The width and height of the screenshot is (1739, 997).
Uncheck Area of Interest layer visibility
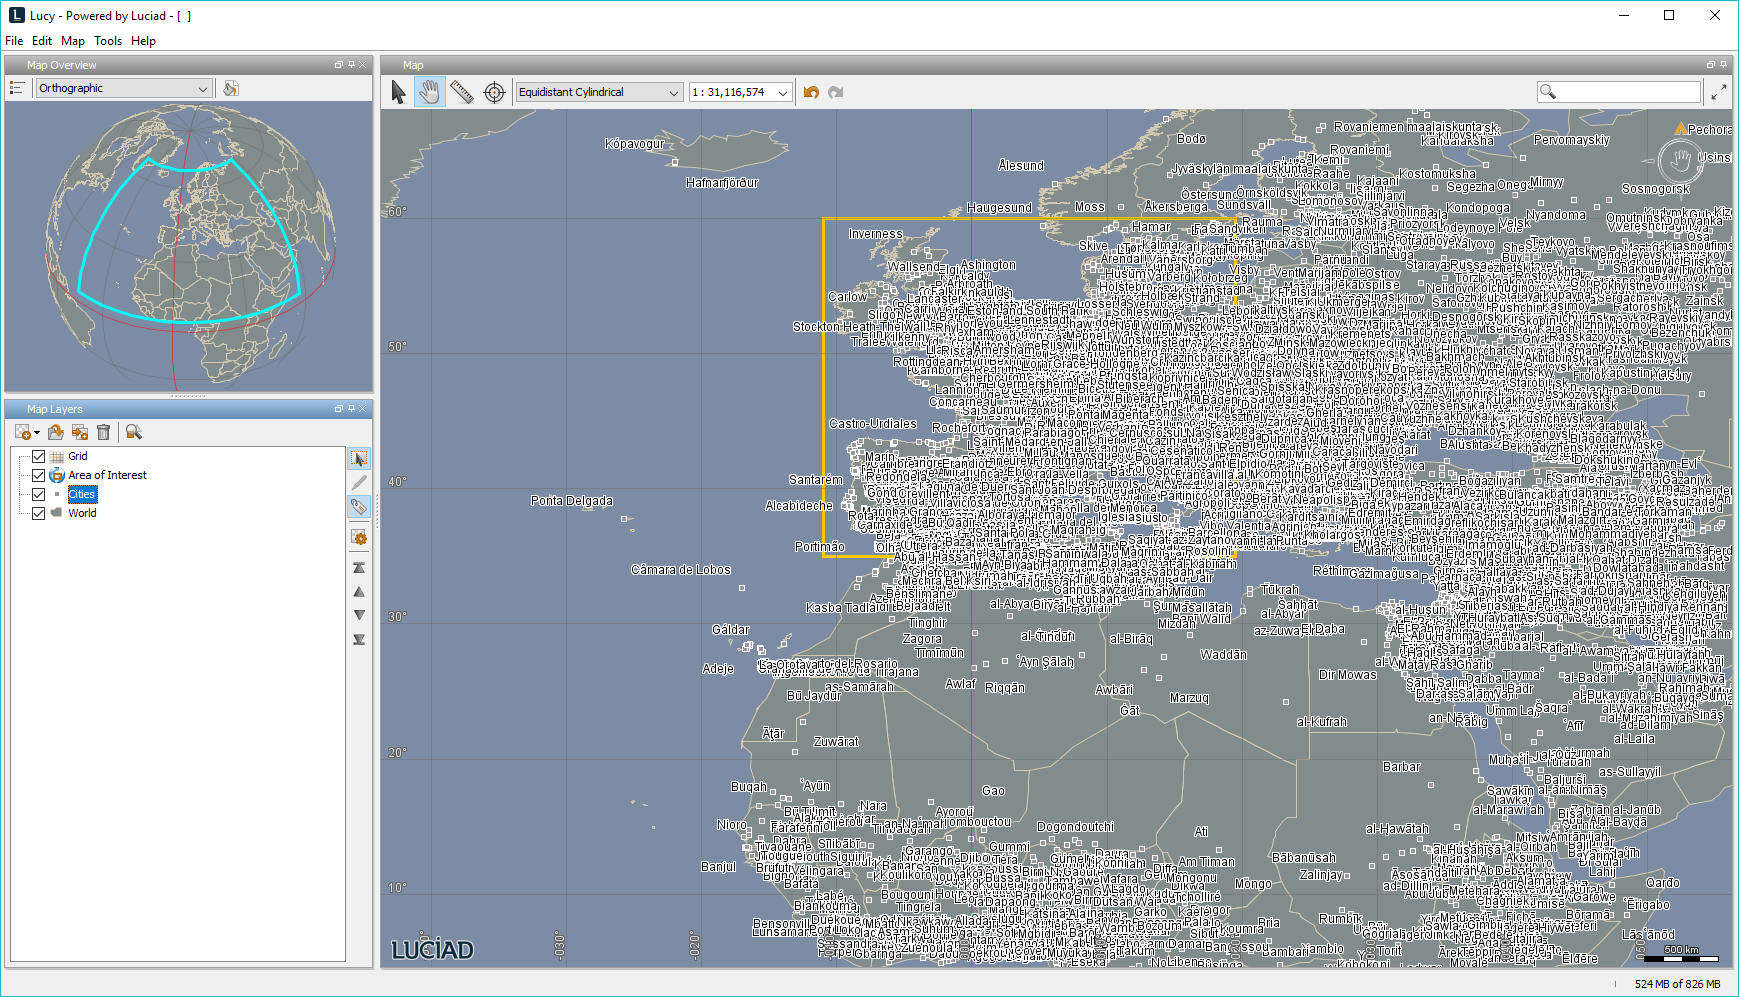39,475
